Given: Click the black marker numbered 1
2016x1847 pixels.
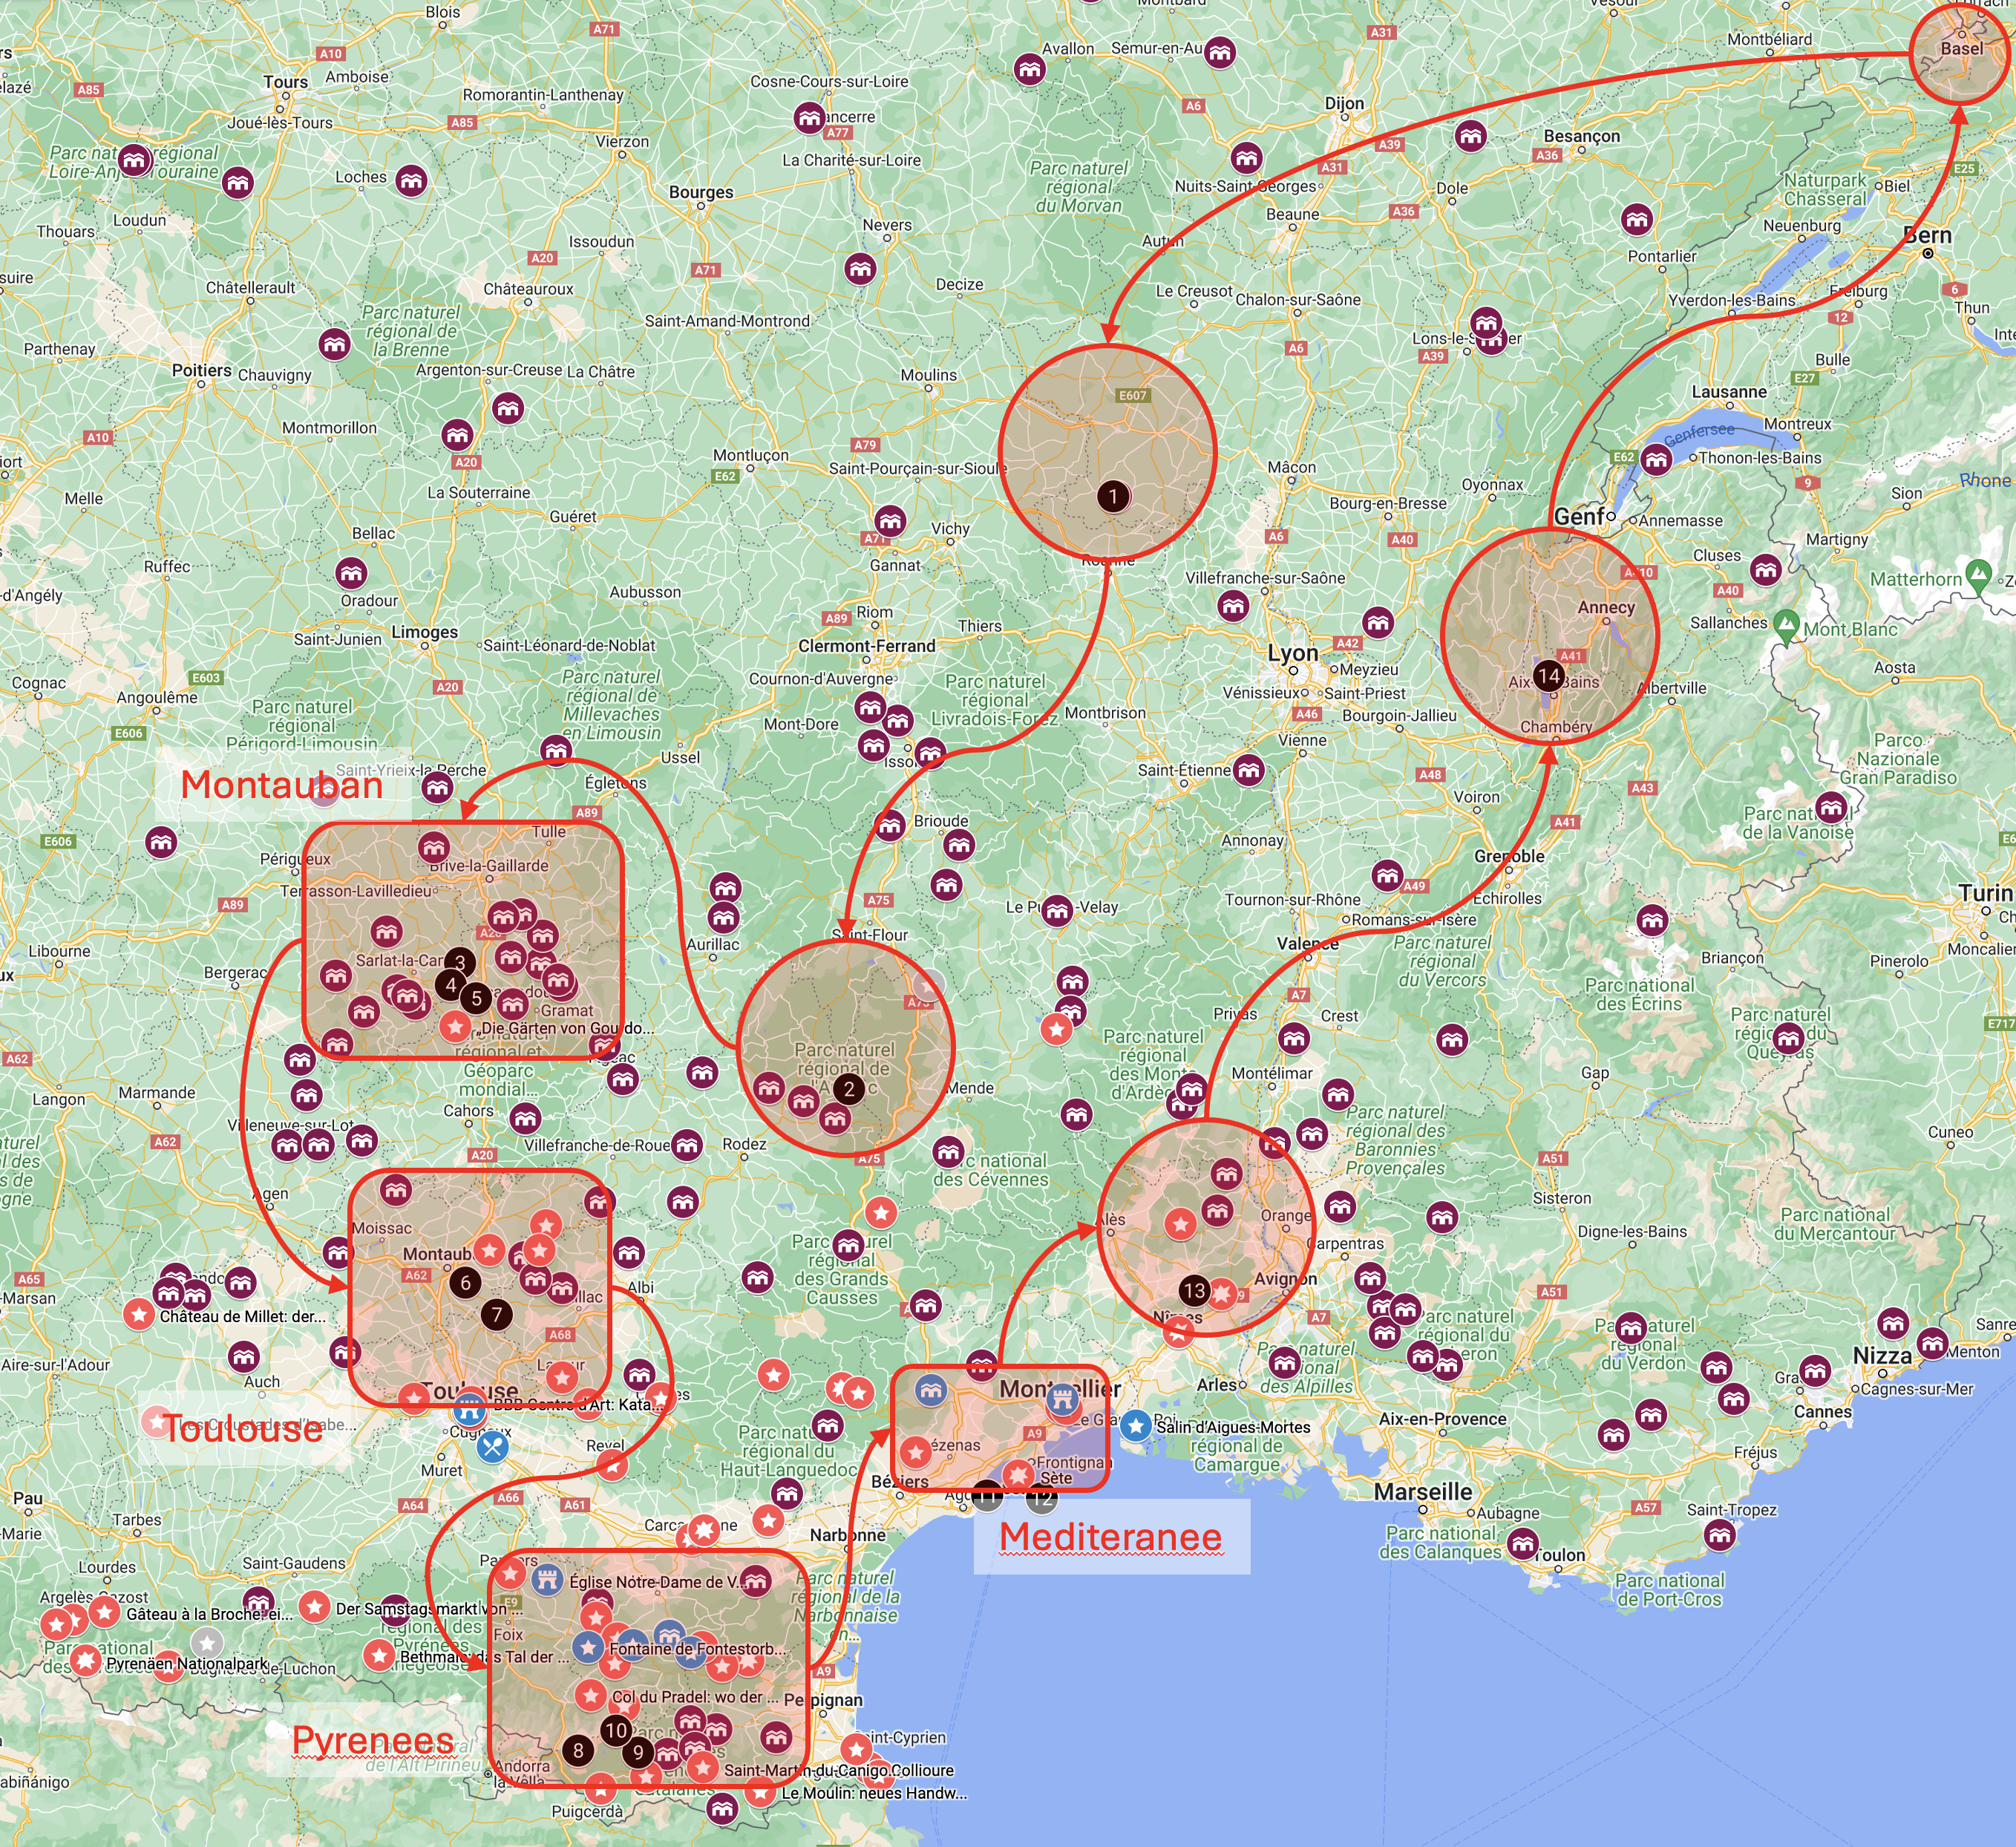Looking at the screenshot, I should [x=1113, y=497].
